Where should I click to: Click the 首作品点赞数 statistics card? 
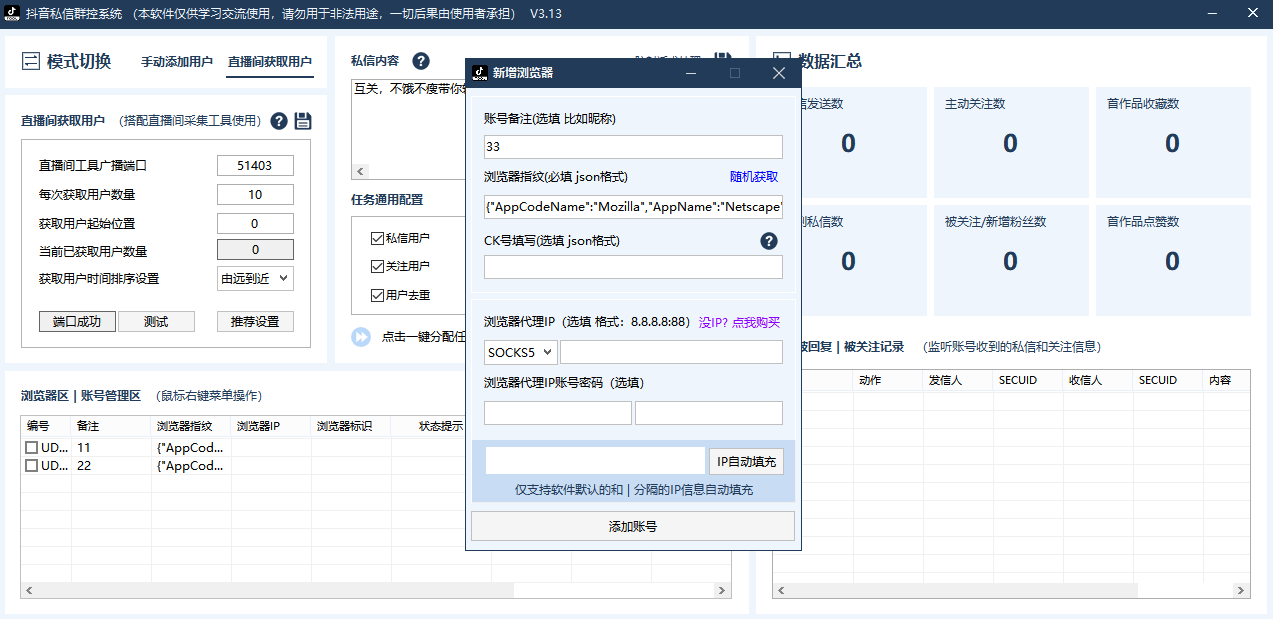coord(1173,260)
